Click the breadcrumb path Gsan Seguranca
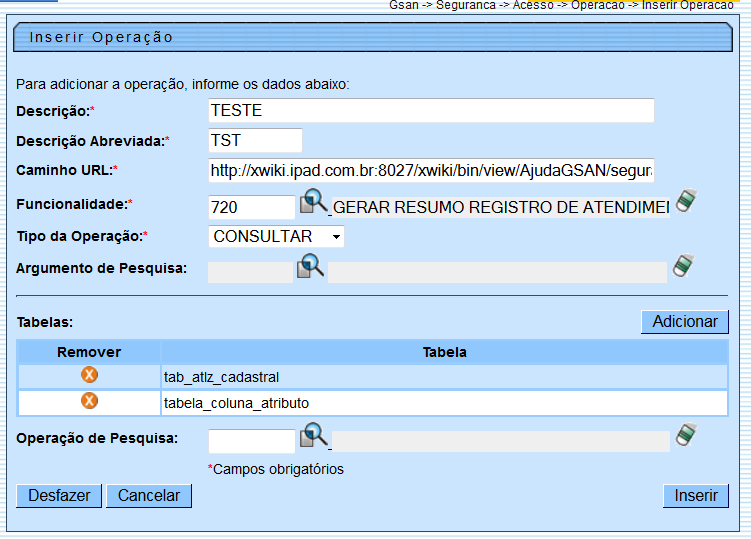Viewport: 751px width, 539px height. 561,5
